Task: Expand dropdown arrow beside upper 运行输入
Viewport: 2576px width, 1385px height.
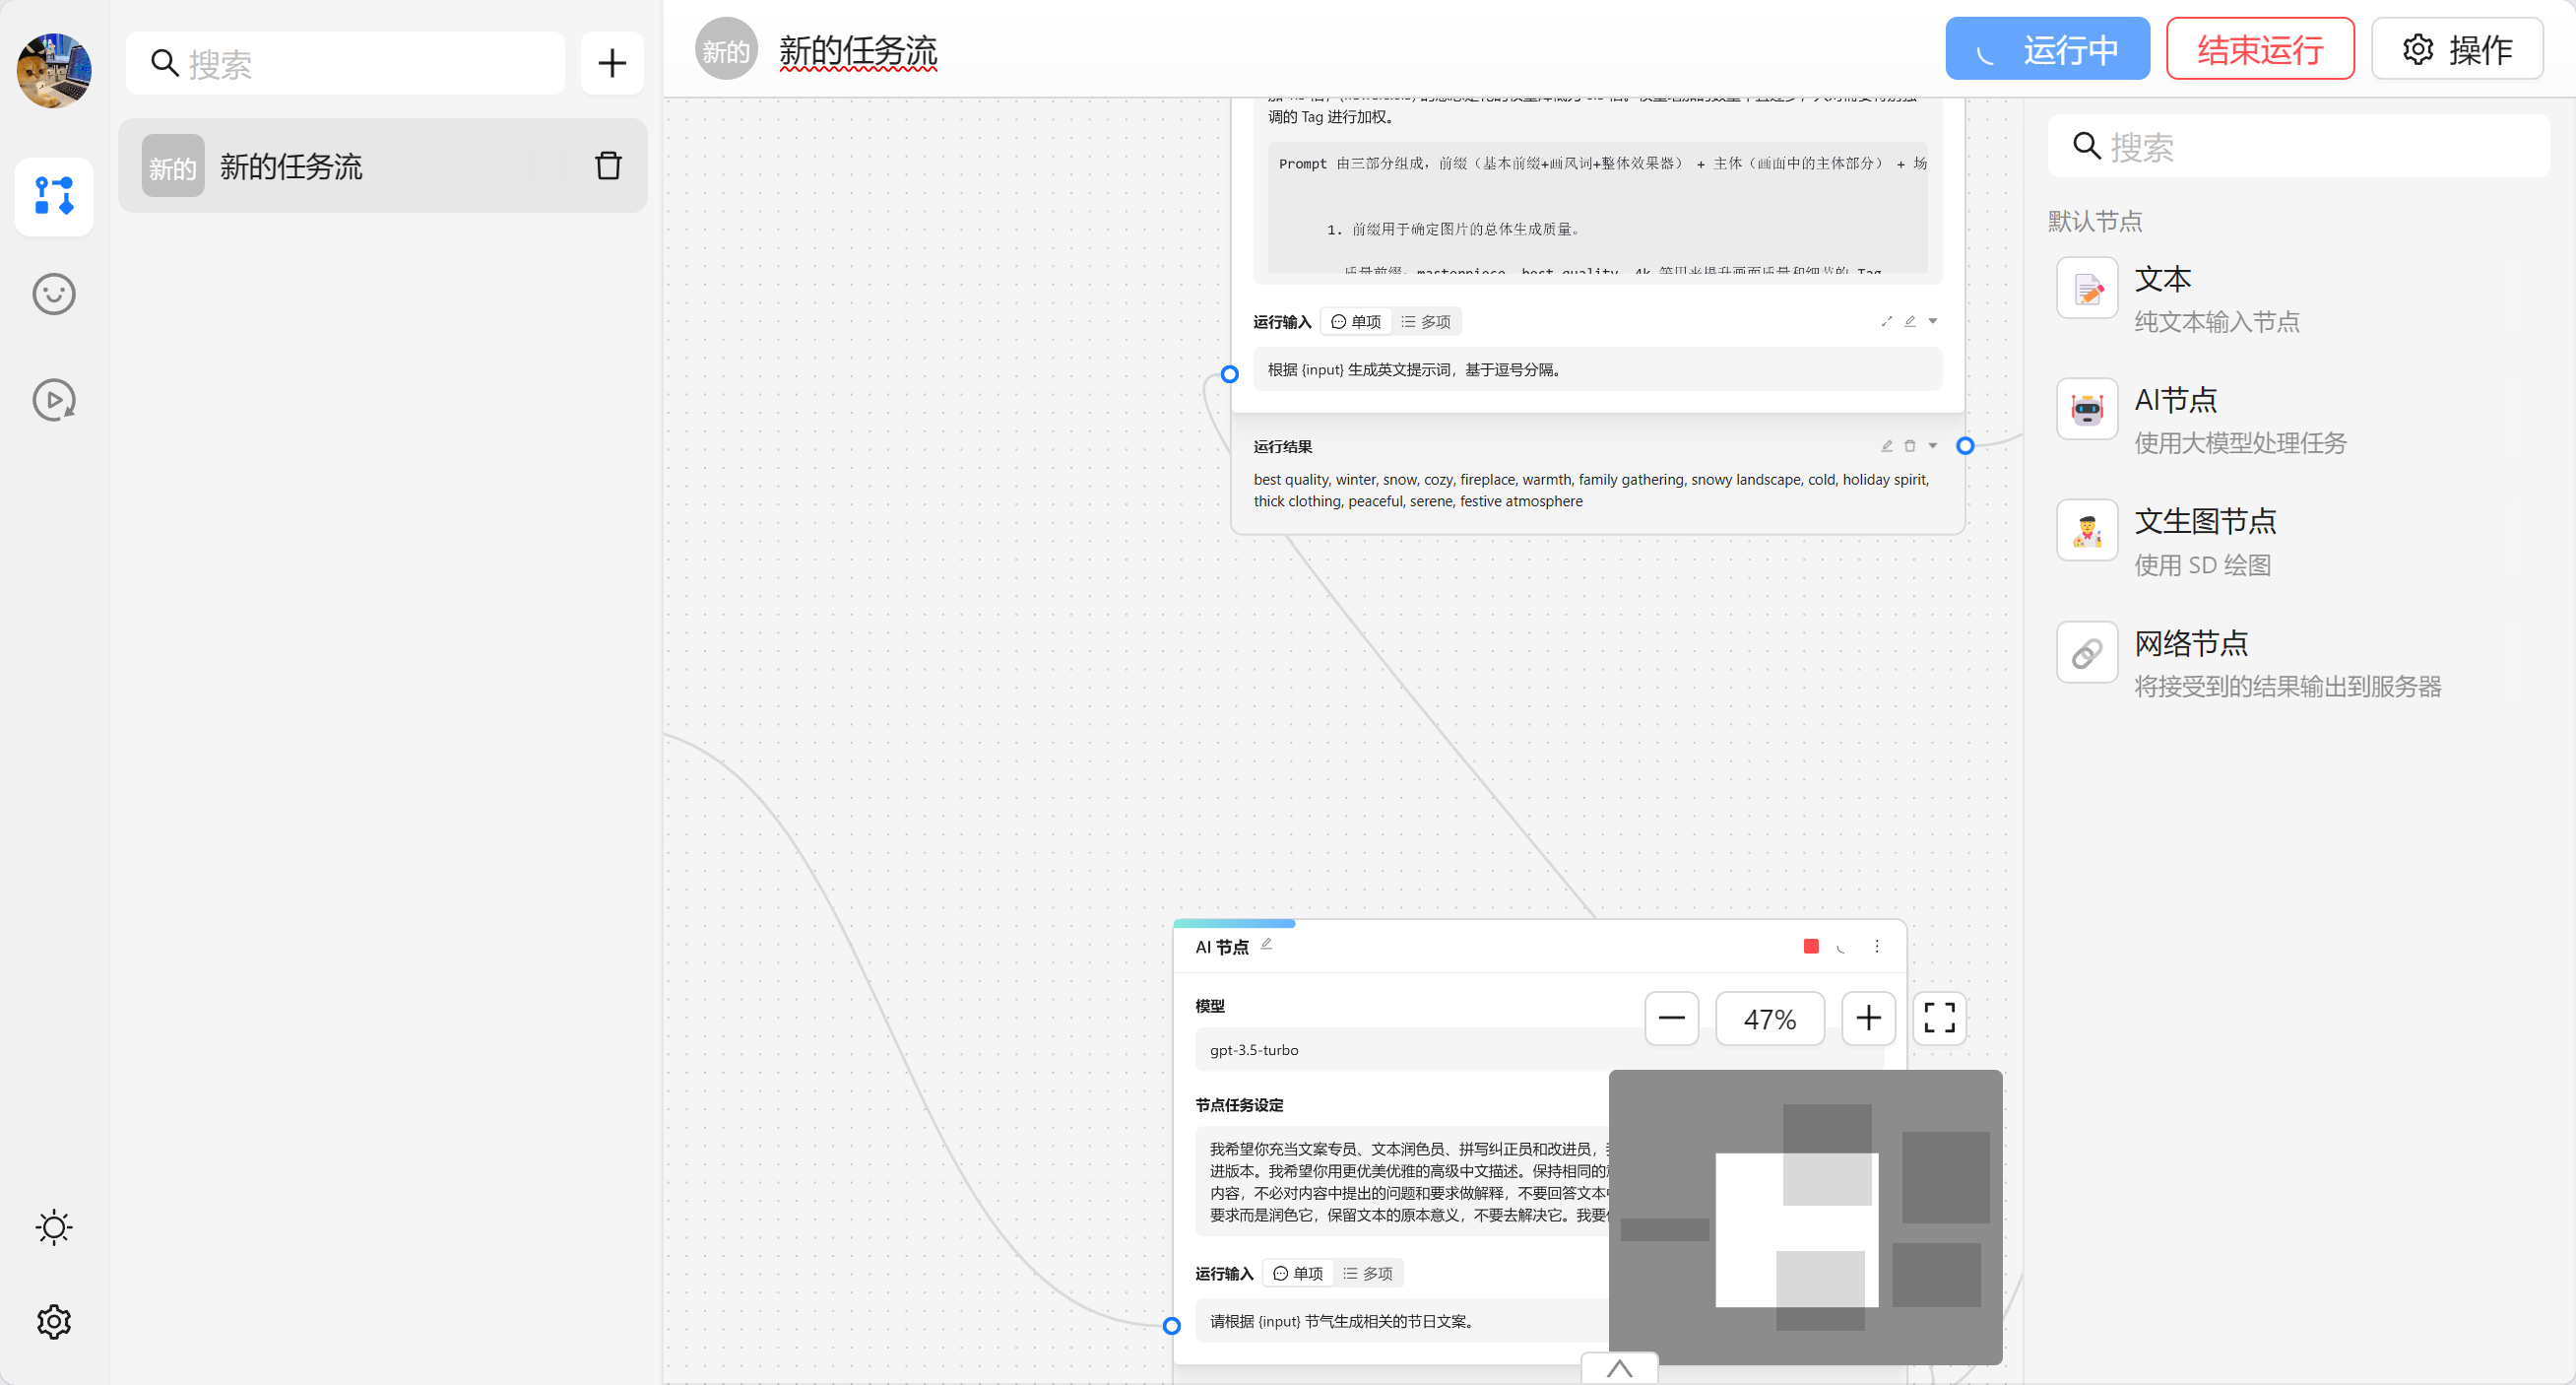Action: [x=1933, y=321]
